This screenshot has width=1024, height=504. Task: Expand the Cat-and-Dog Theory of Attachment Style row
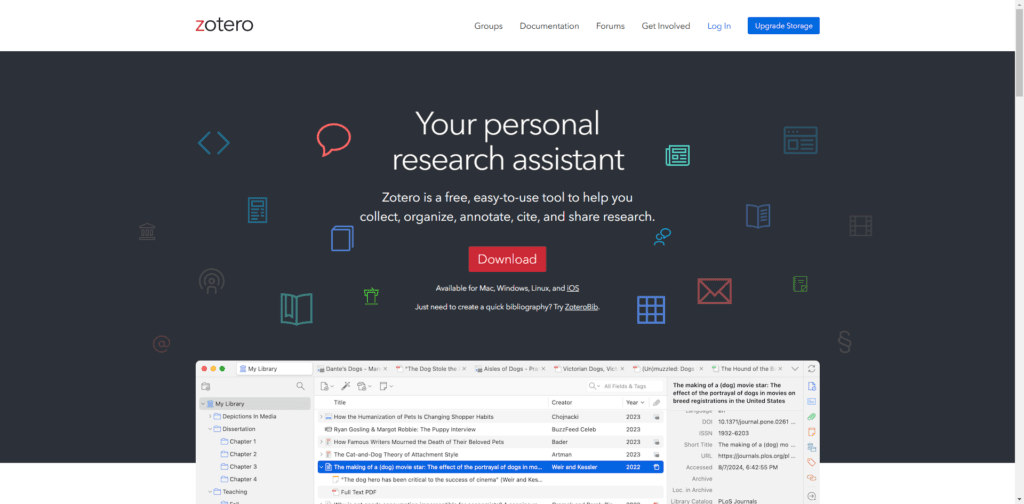click(x=321, y=454)
